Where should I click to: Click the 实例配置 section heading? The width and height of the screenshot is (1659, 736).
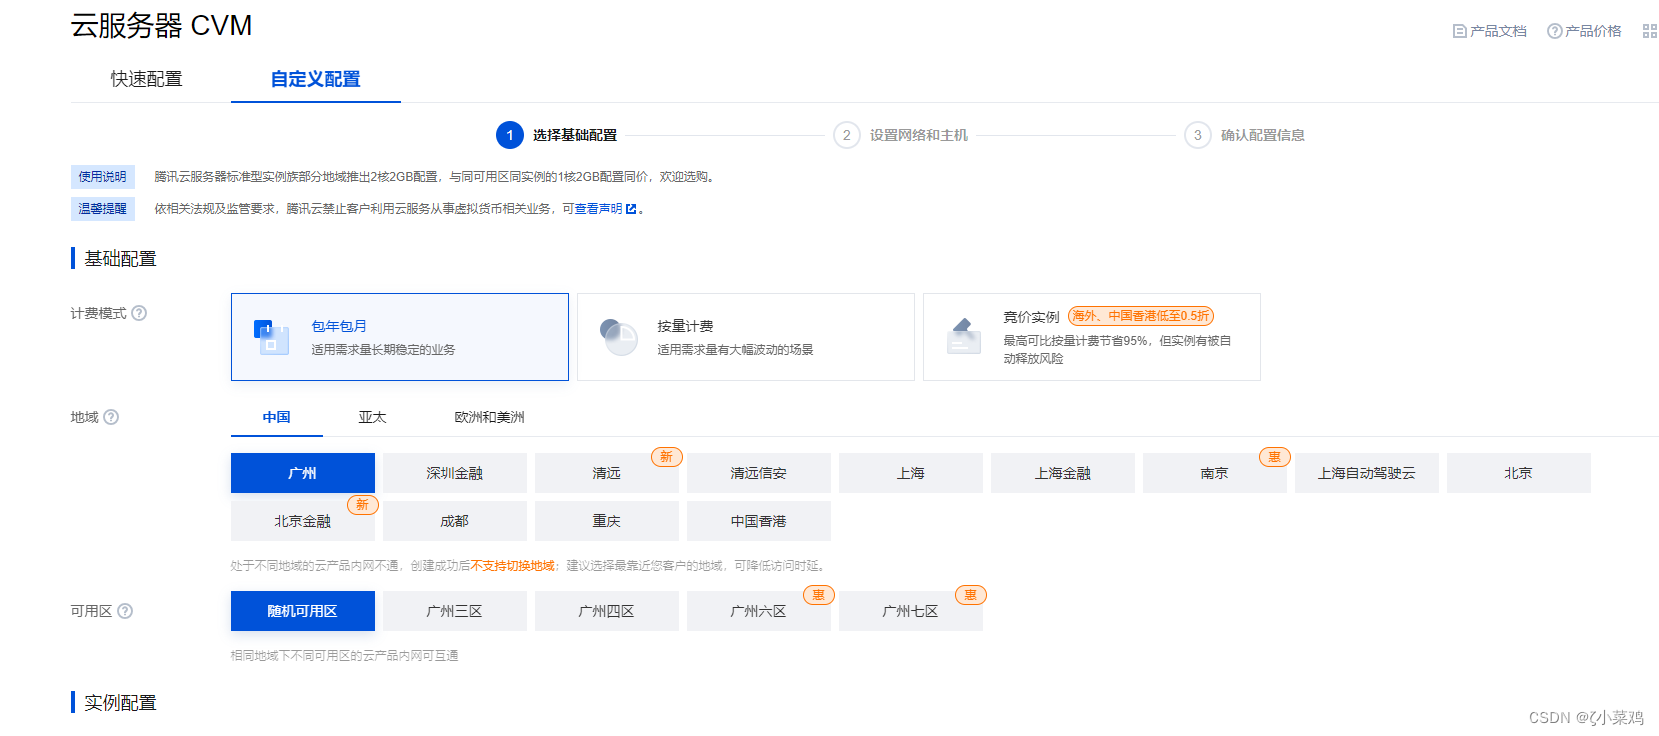point(120,703)
